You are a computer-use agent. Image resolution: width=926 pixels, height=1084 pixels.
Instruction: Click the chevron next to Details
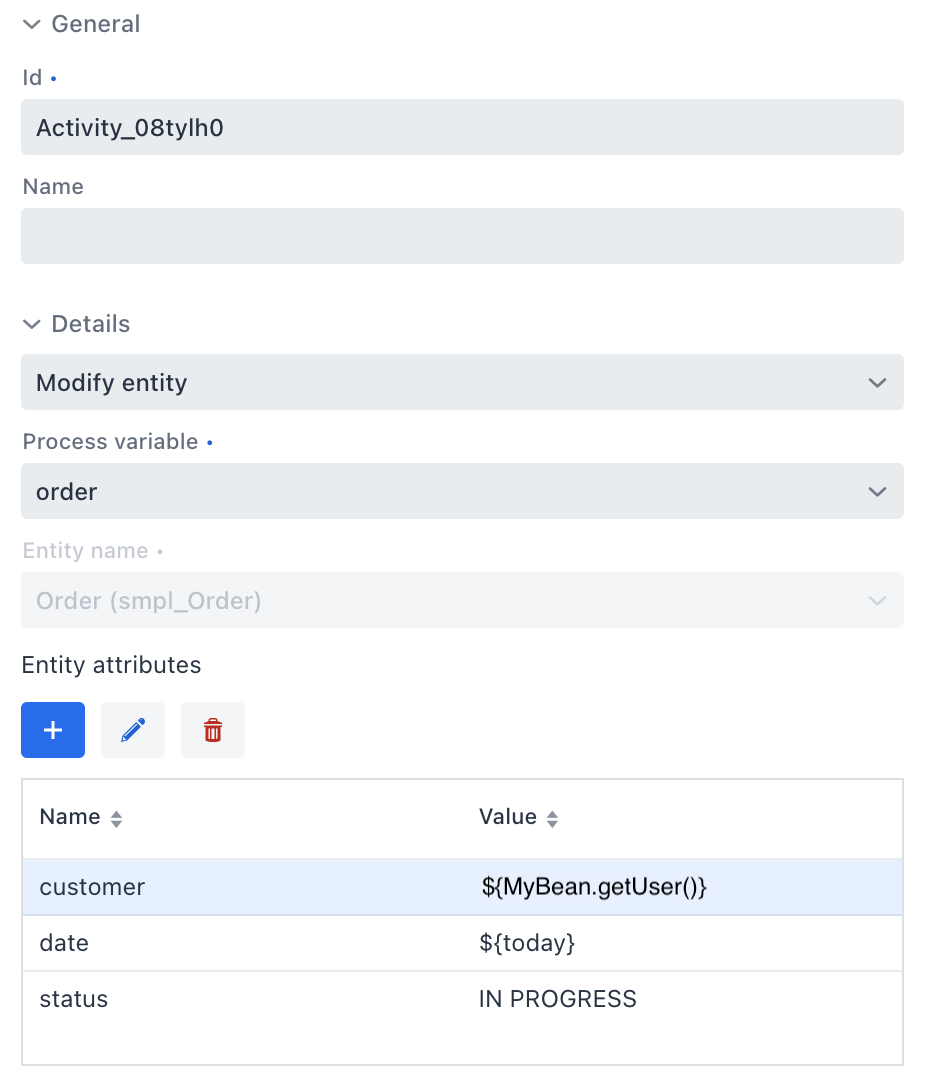click(x=31, y=324)
